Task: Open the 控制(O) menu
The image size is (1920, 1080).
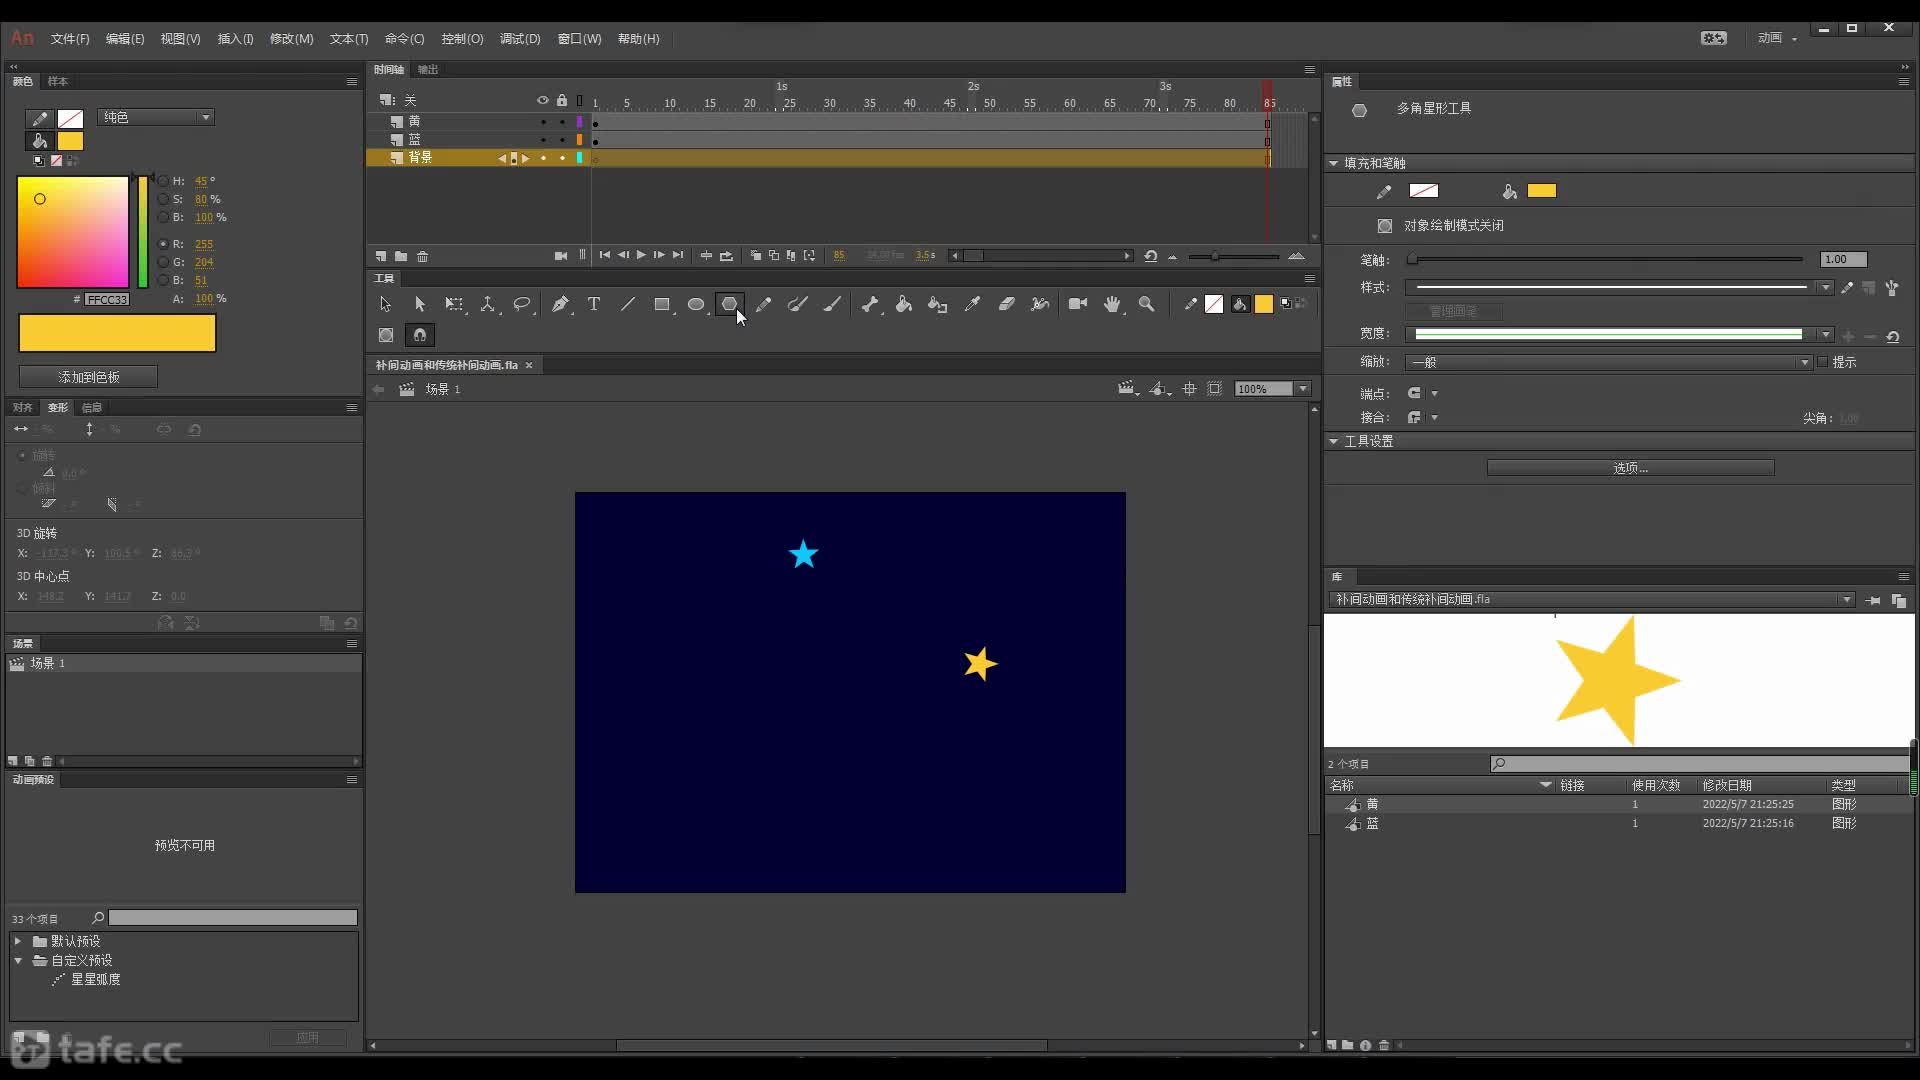Action: click(x=462, y=39)
